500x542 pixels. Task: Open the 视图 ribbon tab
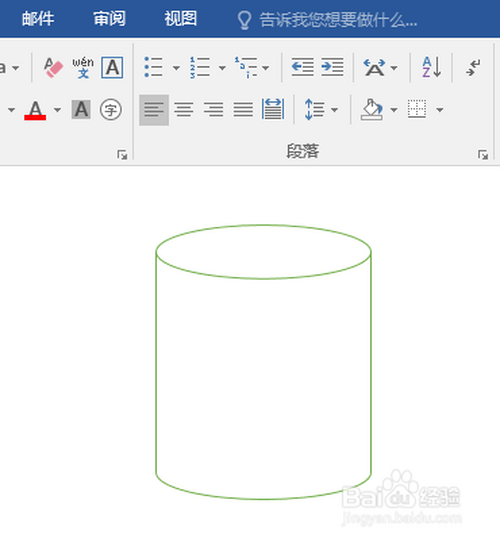pos(180,18)
